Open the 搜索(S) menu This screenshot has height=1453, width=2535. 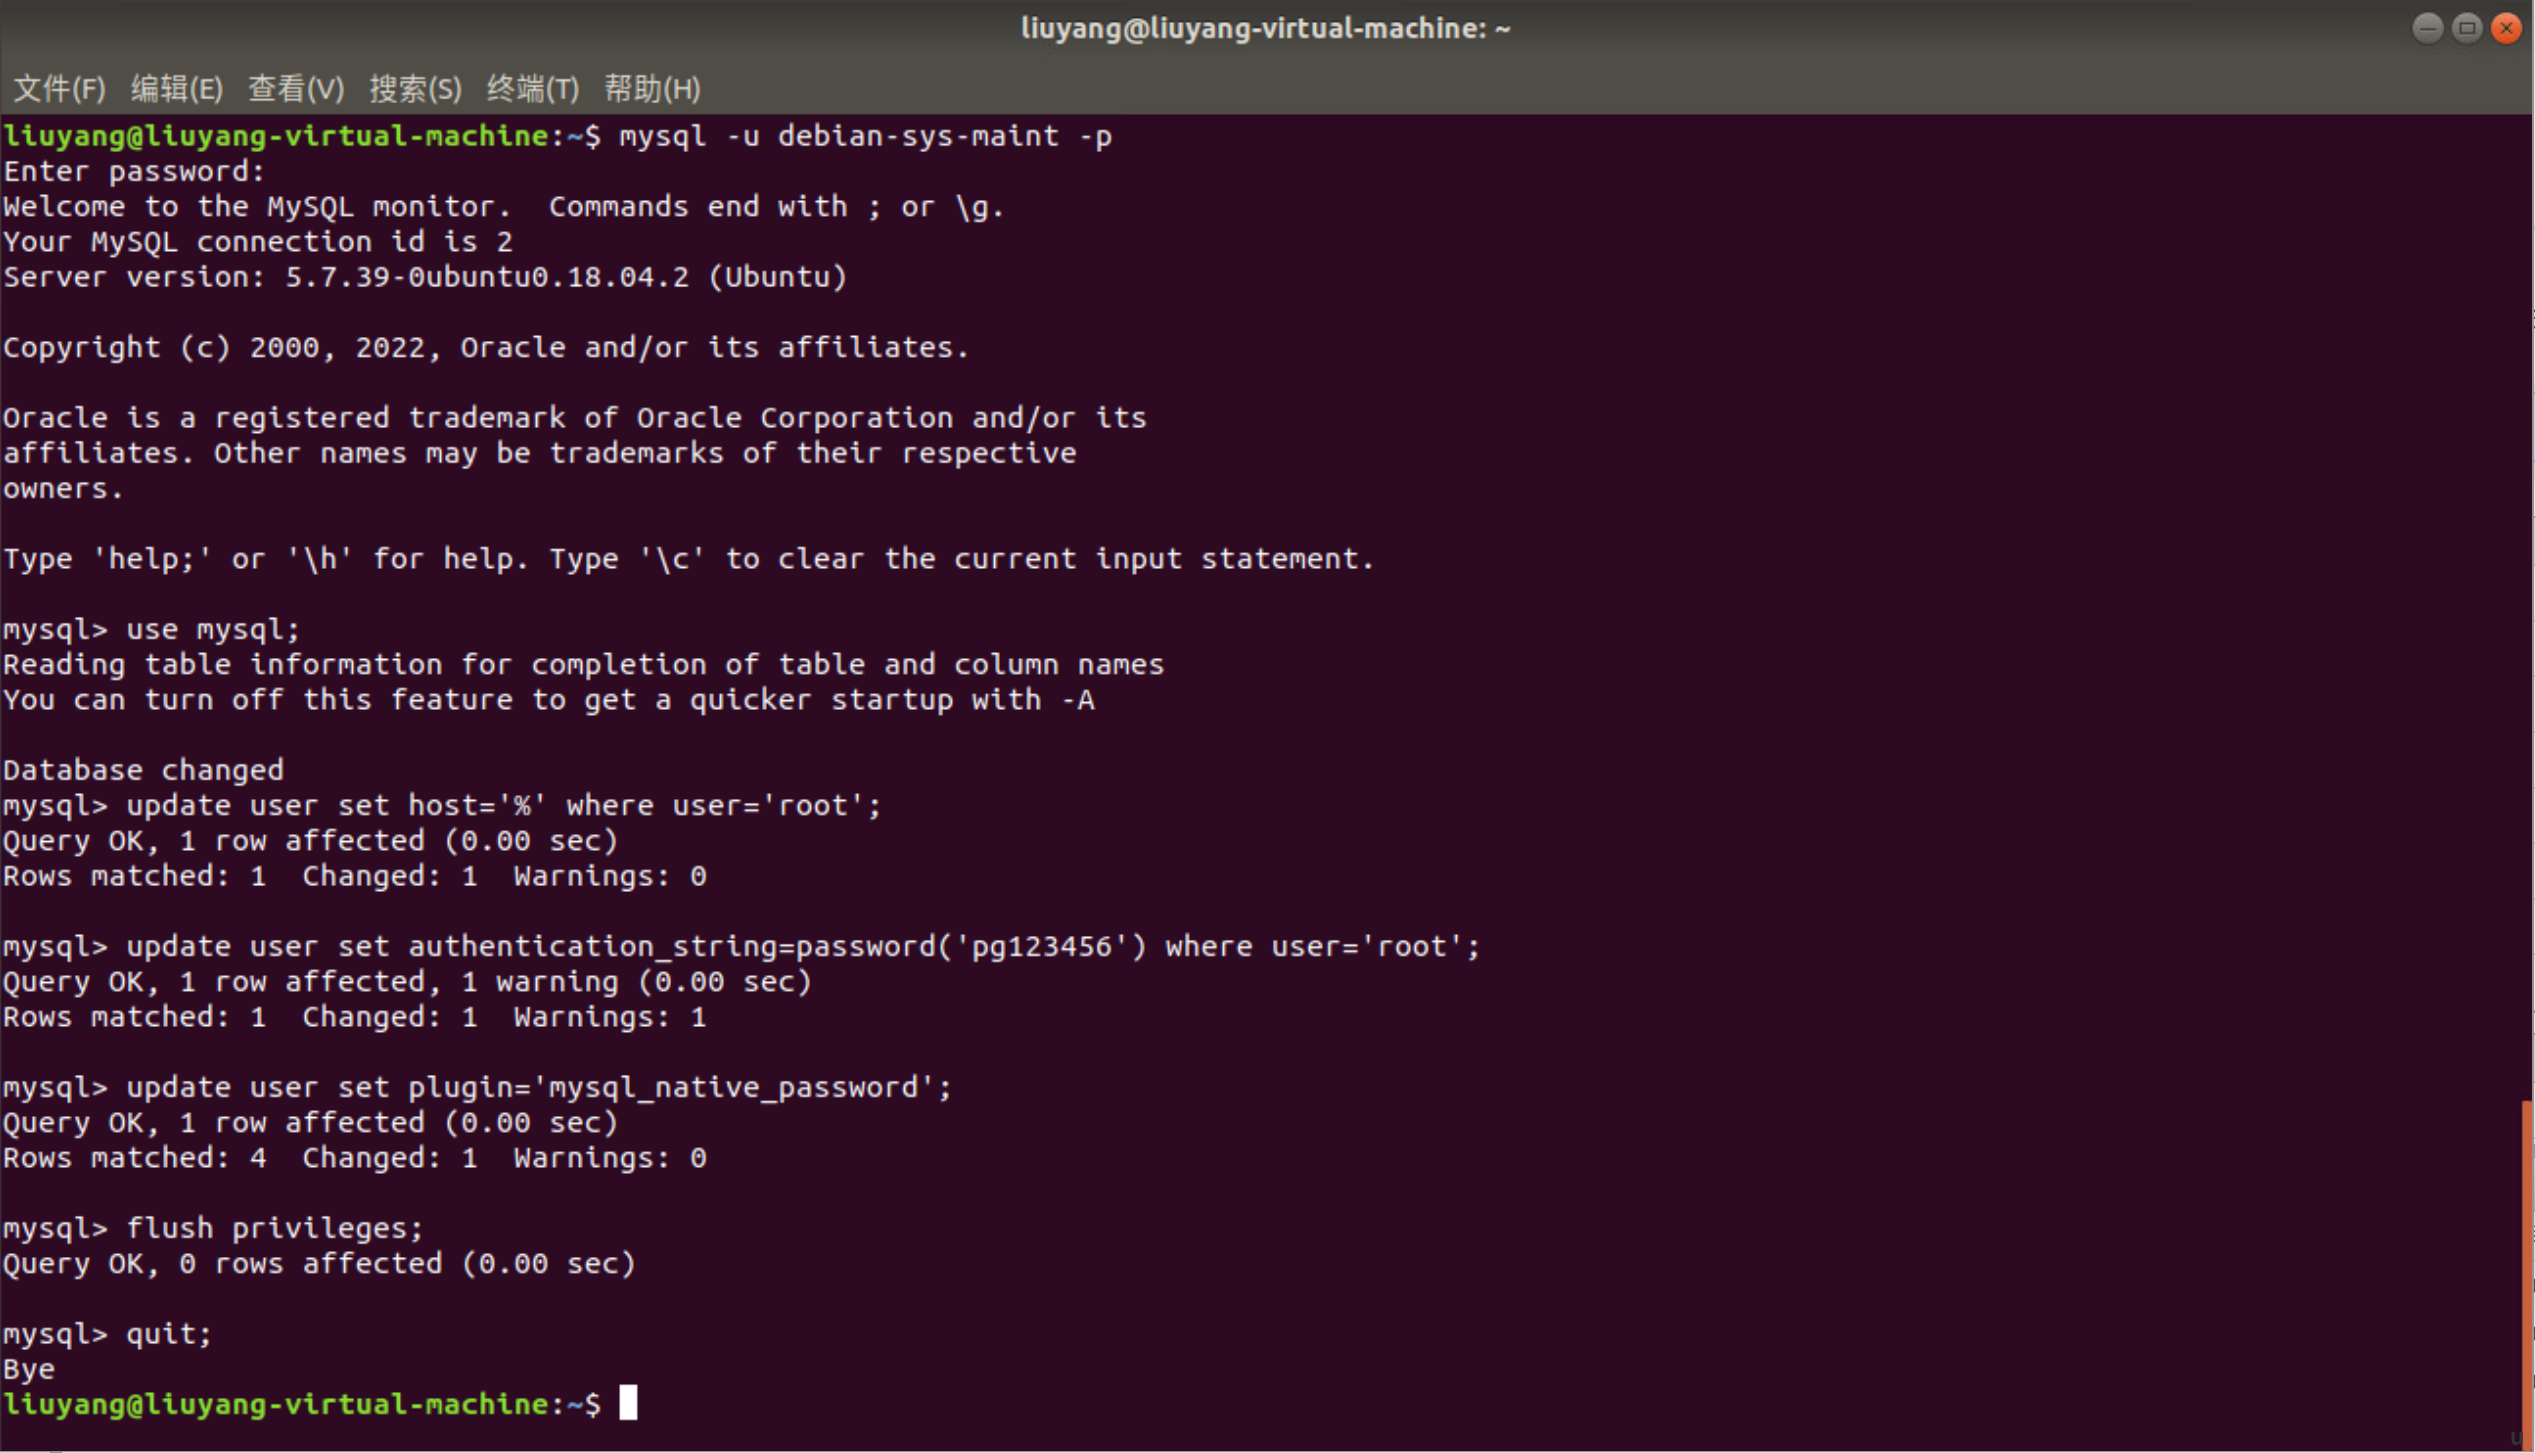point(415,89)
